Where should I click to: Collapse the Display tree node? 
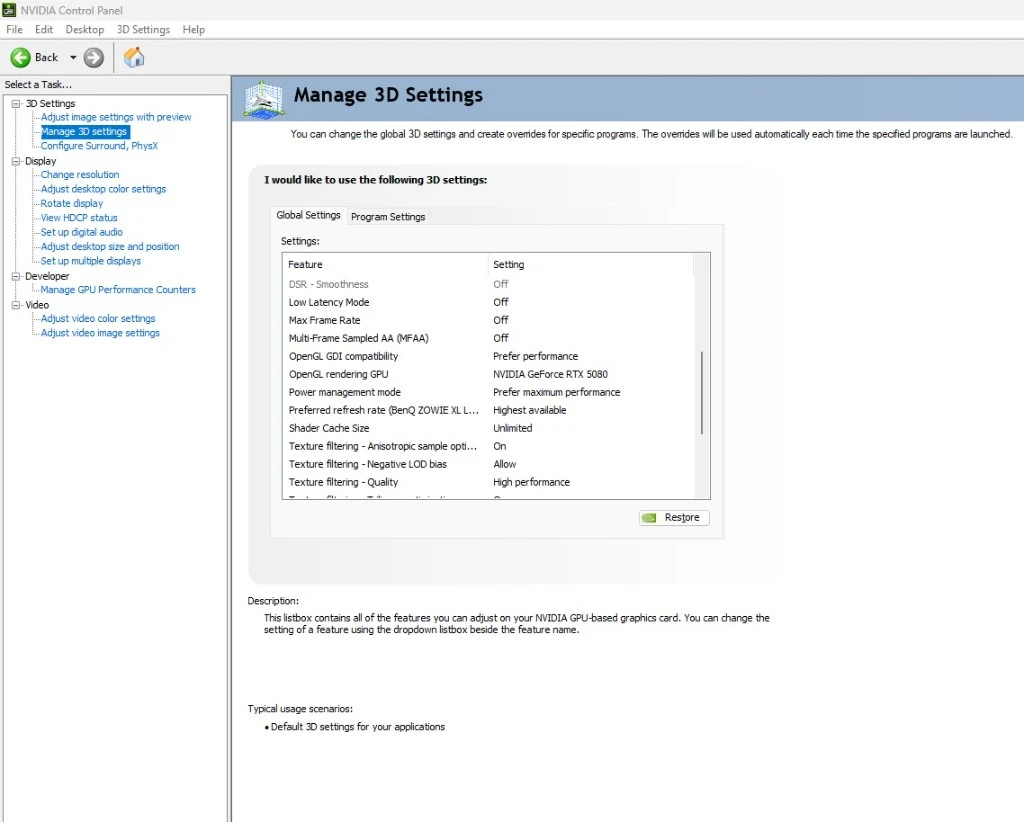tap(16, 161)
